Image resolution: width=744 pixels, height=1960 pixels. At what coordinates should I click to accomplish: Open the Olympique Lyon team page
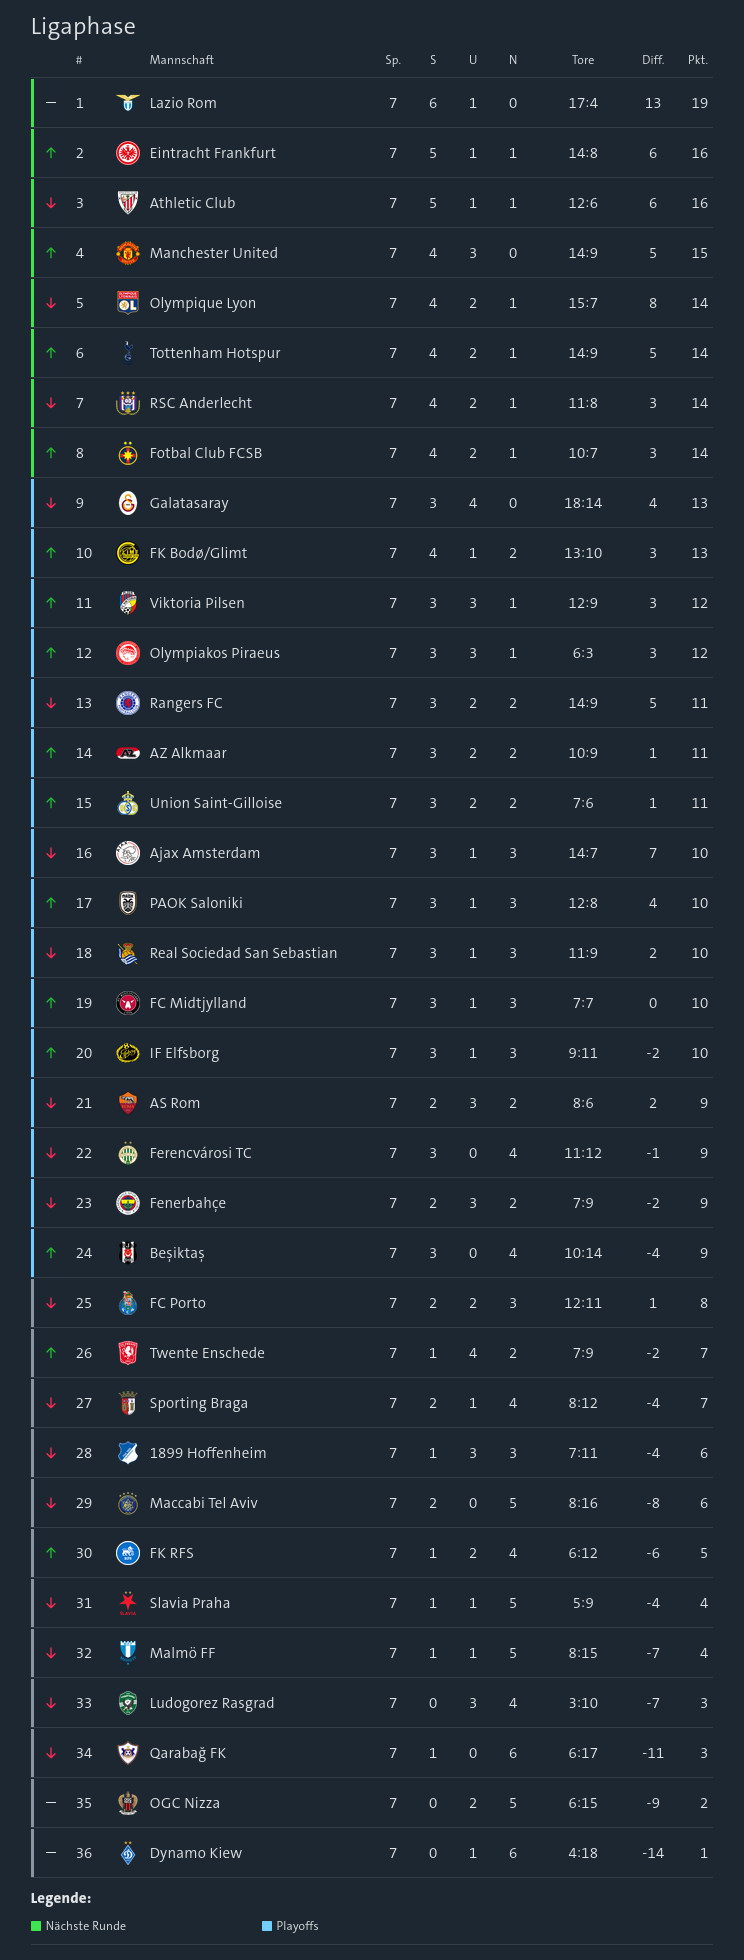(203, 303)
